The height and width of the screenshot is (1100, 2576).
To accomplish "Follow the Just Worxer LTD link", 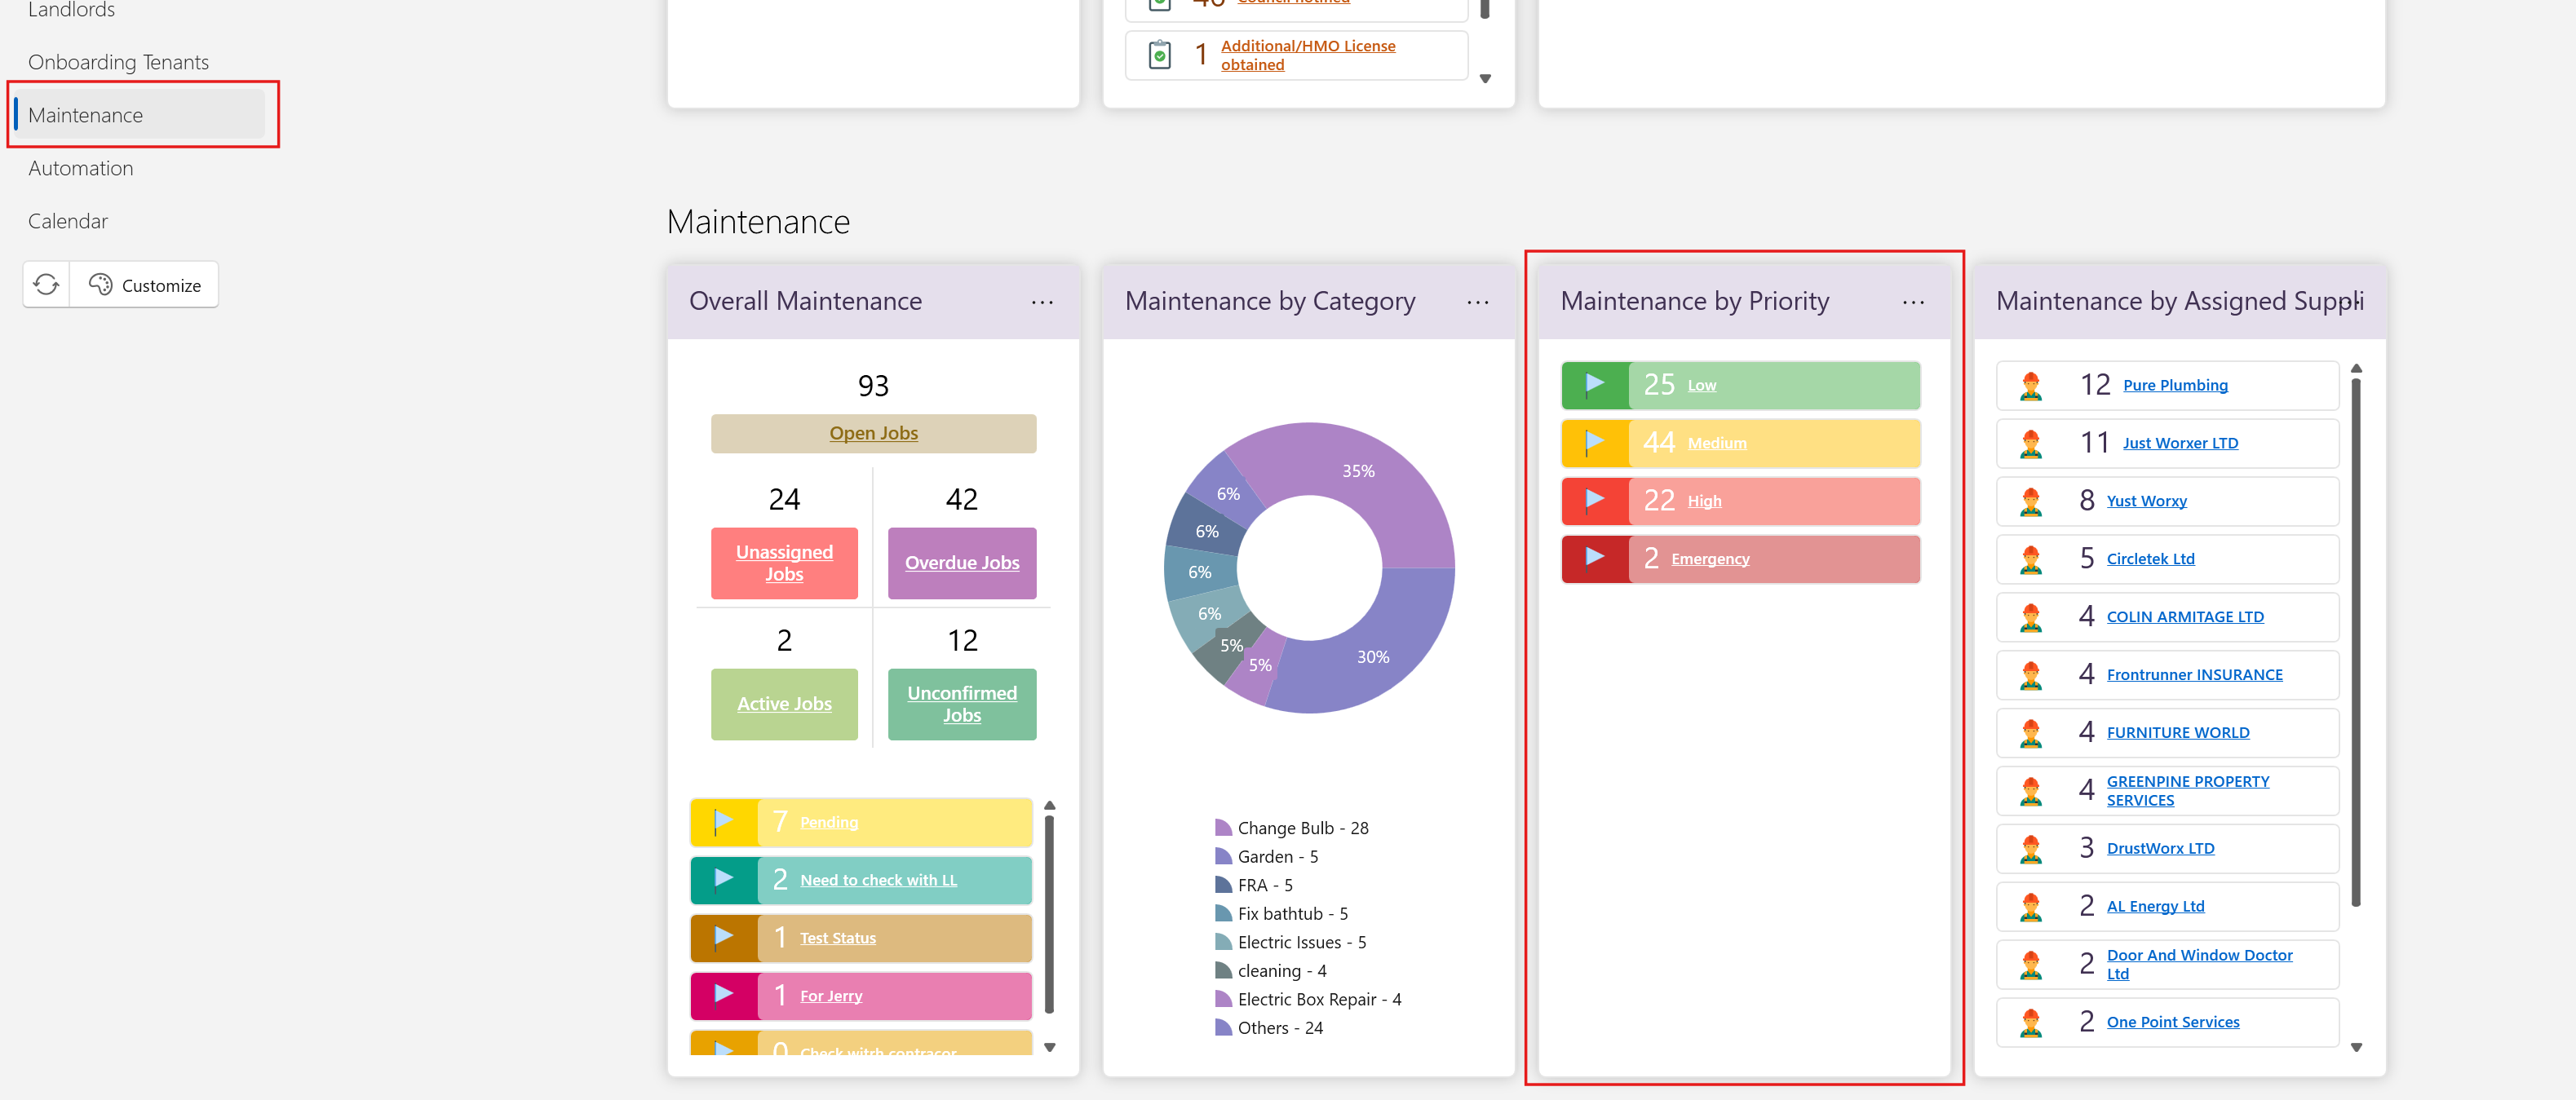I will tap(2180, 443).
